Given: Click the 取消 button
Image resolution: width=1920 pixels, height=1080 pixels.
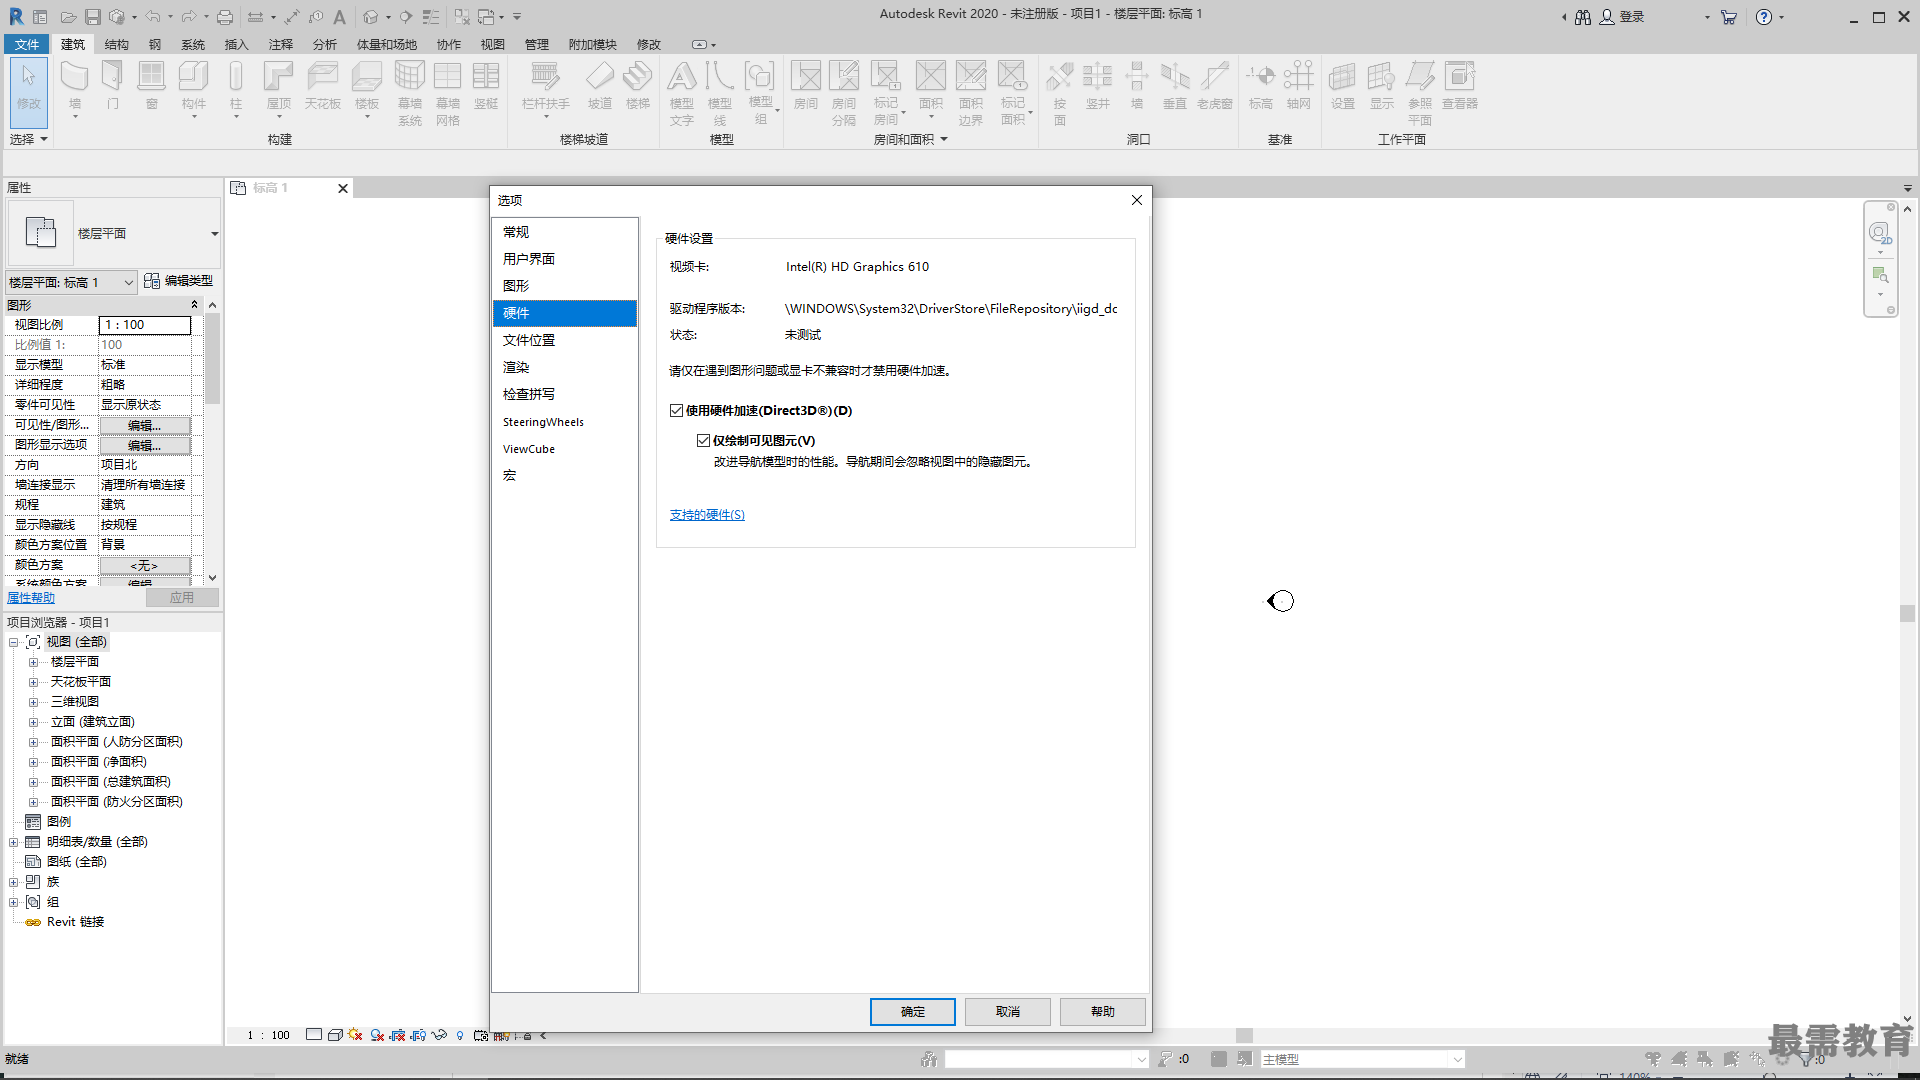Looking at the screenshot, I should coord(1007,1012).
